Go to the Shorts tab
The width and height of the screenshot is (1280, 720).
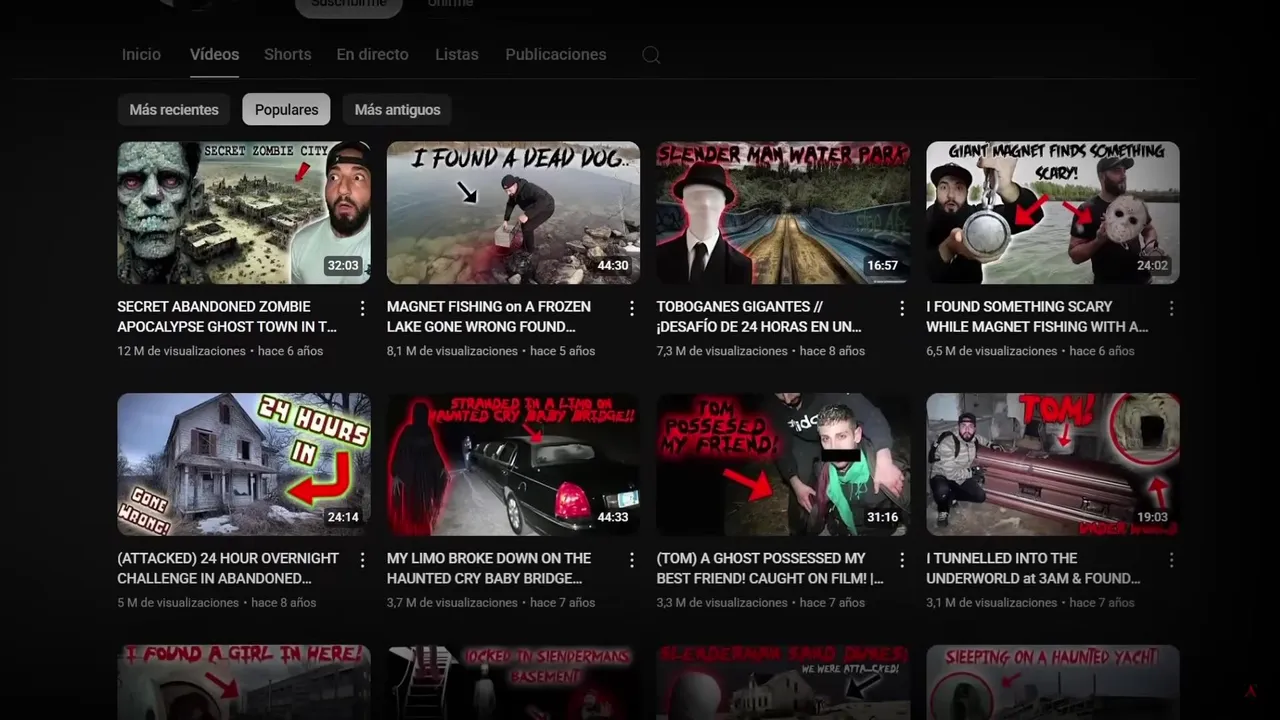[287, 55]
